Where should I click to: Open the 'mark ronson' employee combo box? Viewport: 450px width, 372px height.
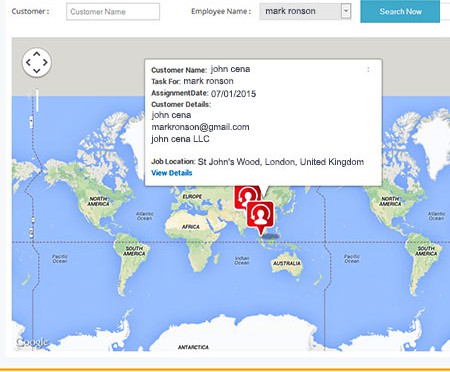(x=305, y=11)
